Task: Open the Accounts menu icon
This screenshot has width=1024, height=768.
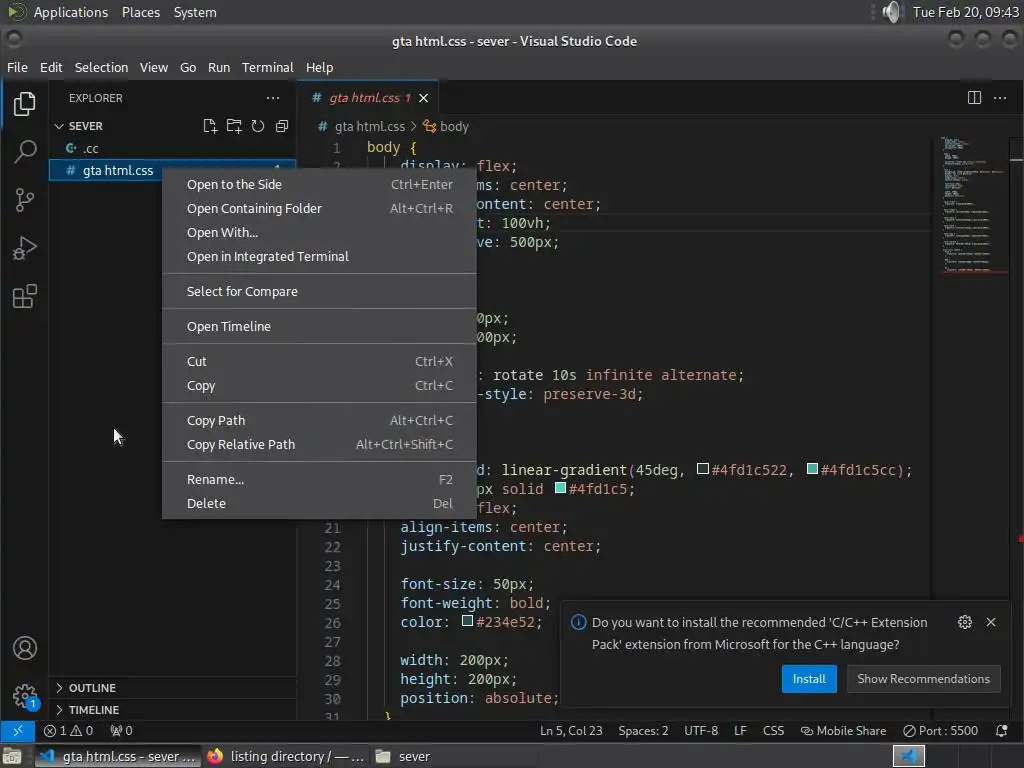Action: 25,648
